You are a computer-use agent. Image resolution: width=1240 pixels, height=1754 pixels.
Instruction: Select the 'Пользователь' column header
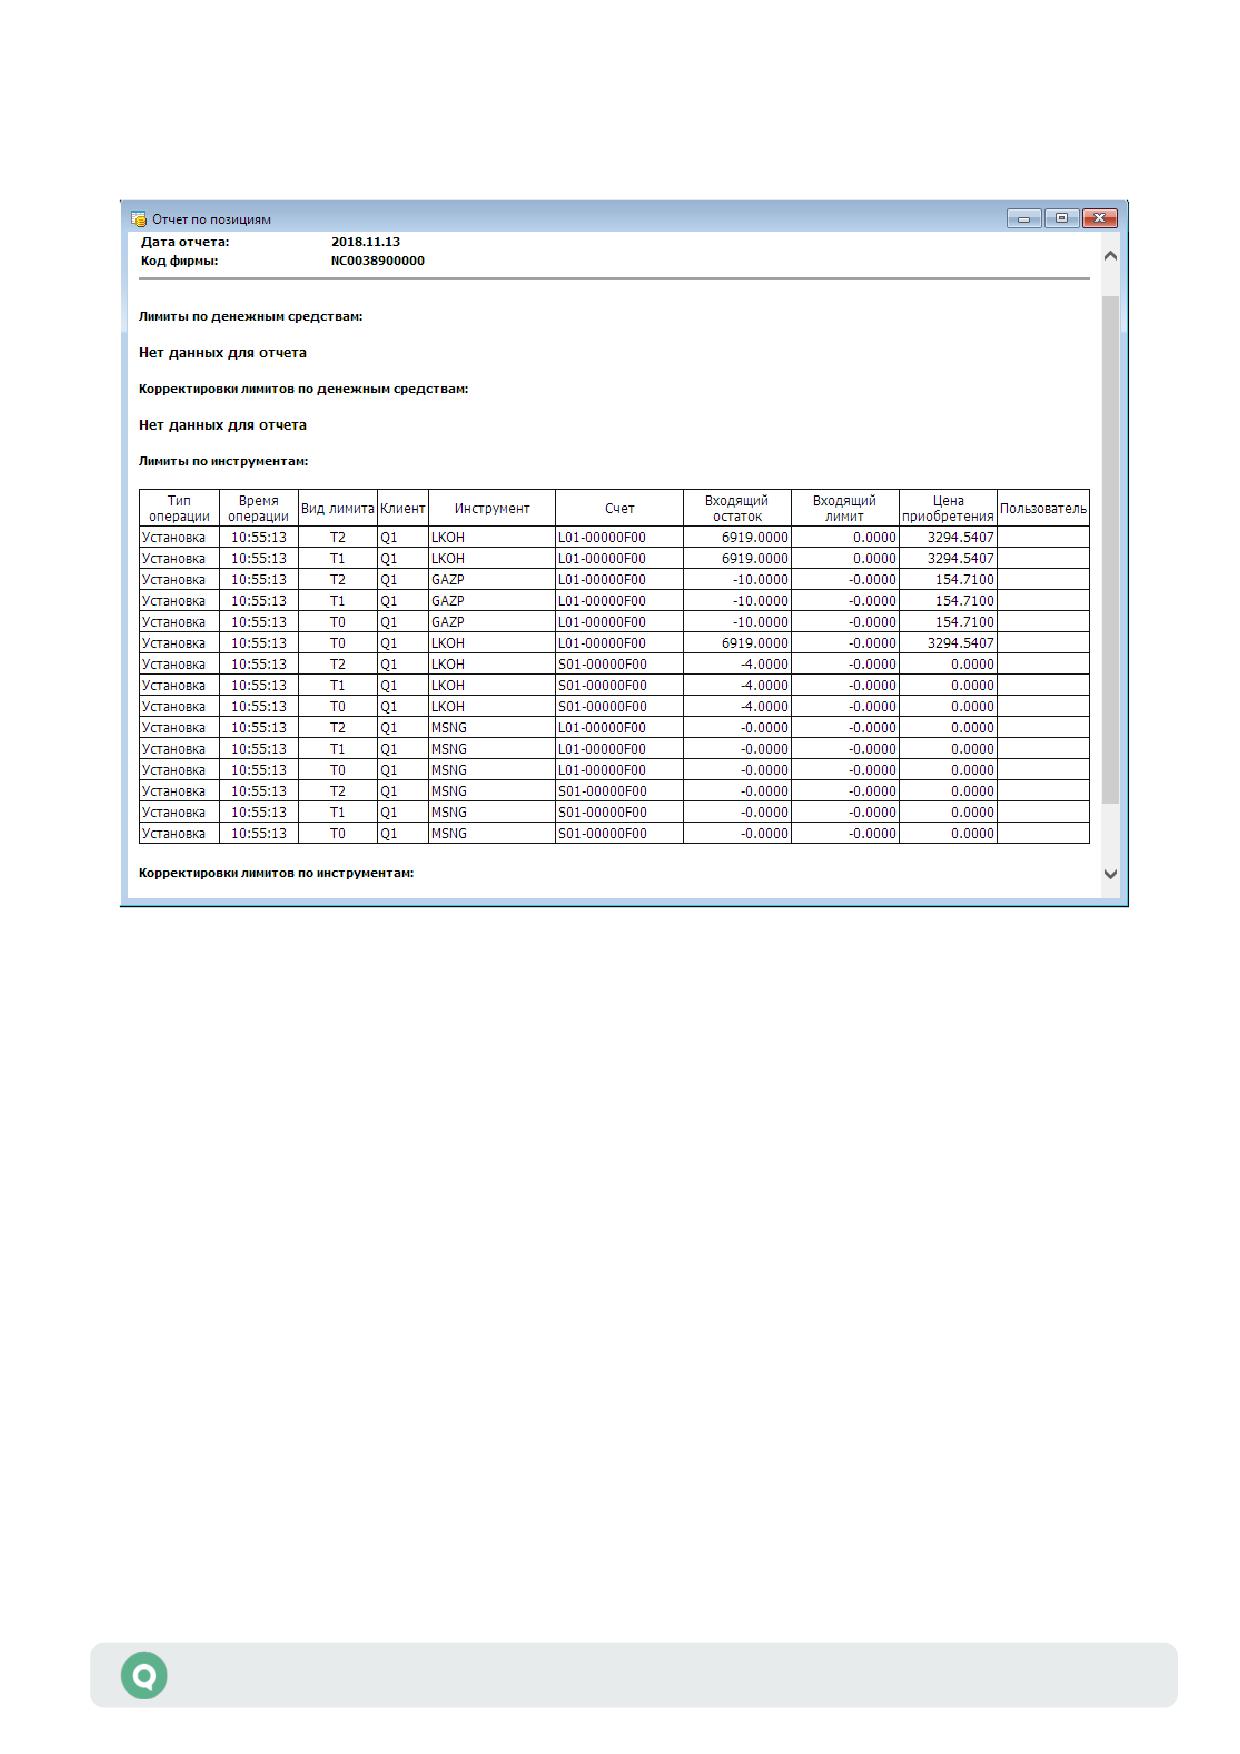1043,508
